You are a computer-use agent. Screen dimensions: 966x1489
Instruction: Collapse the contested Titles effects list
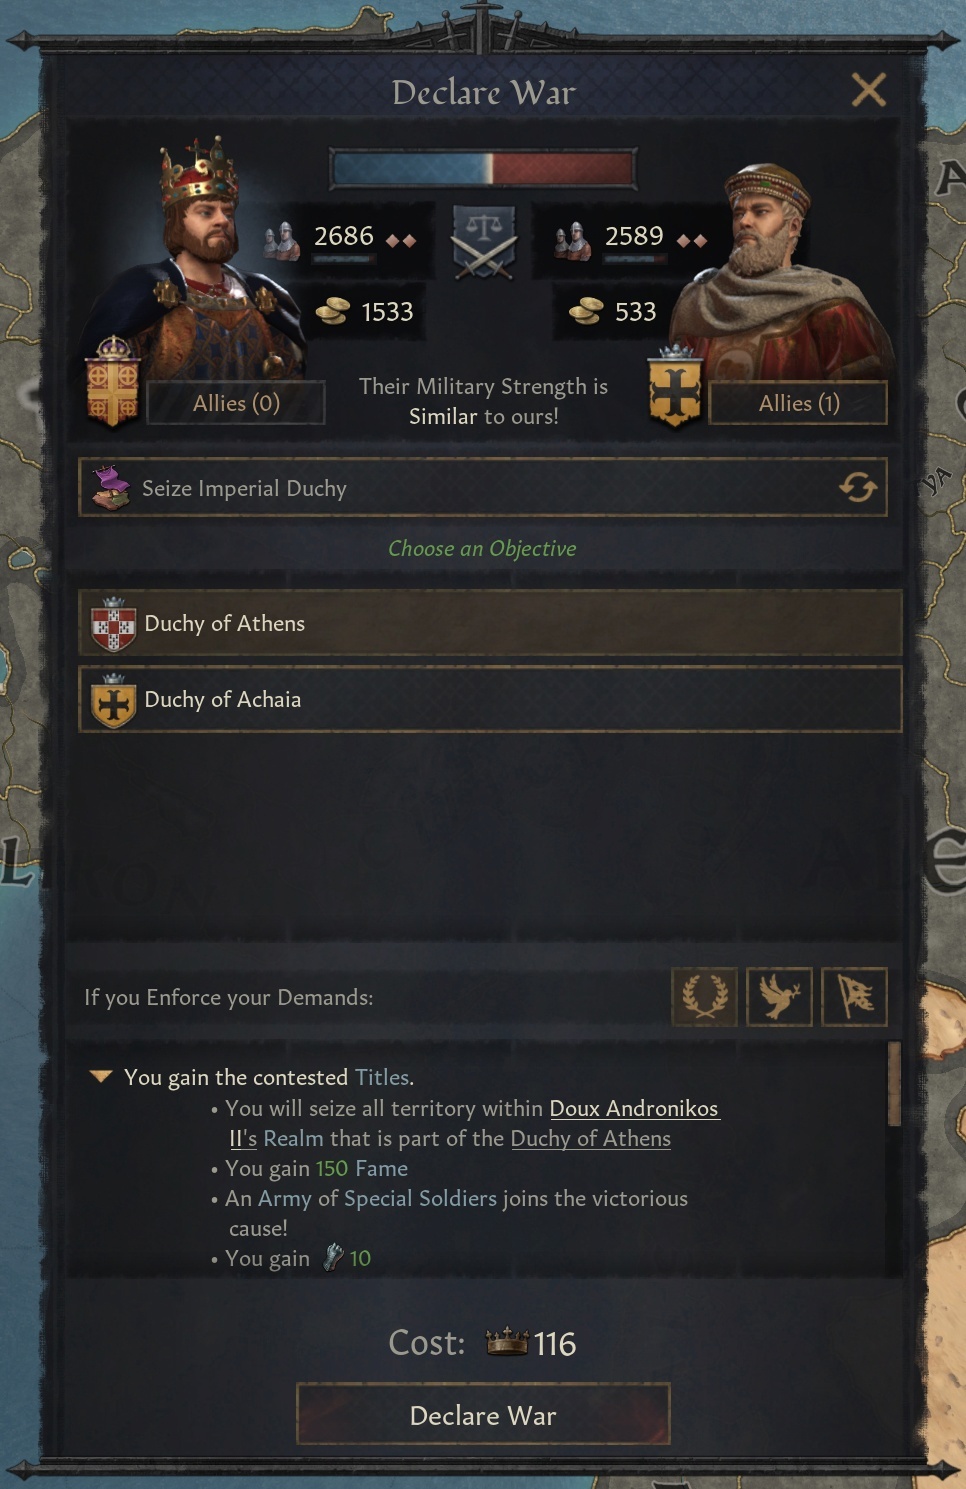click(x=100, y=1077)
